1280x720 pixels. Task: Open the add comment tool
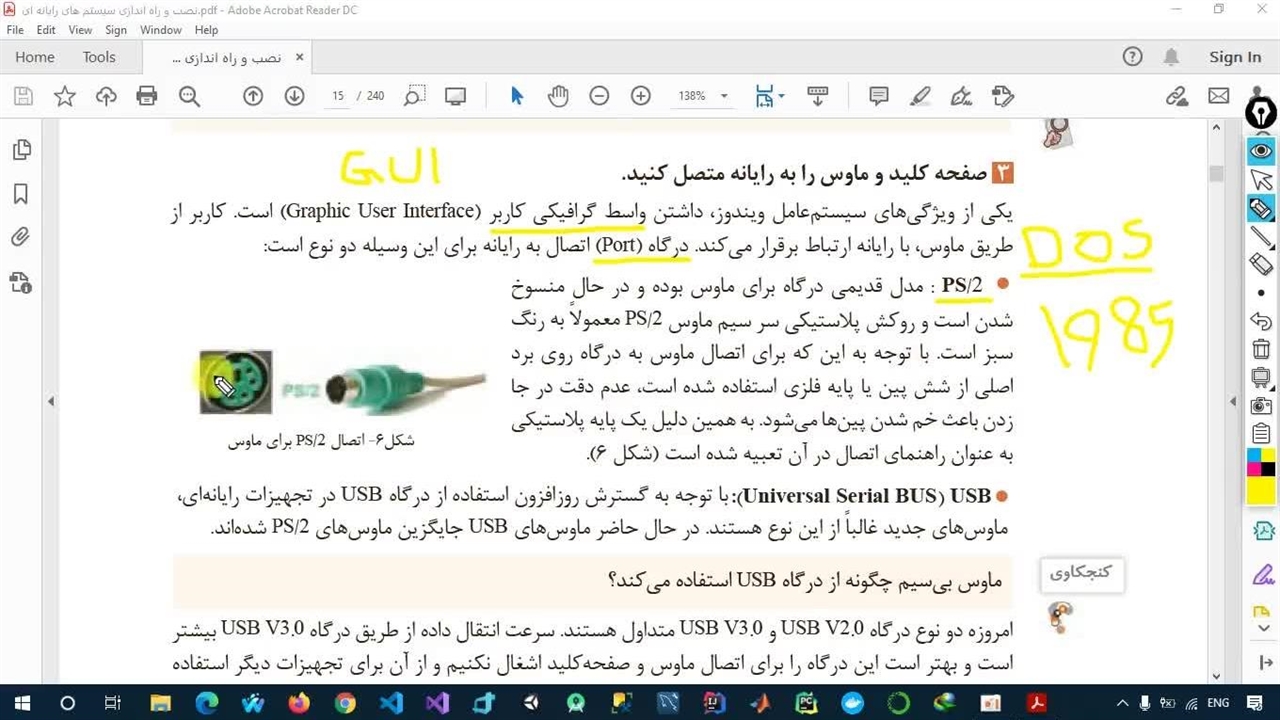(x=879, y=96)
